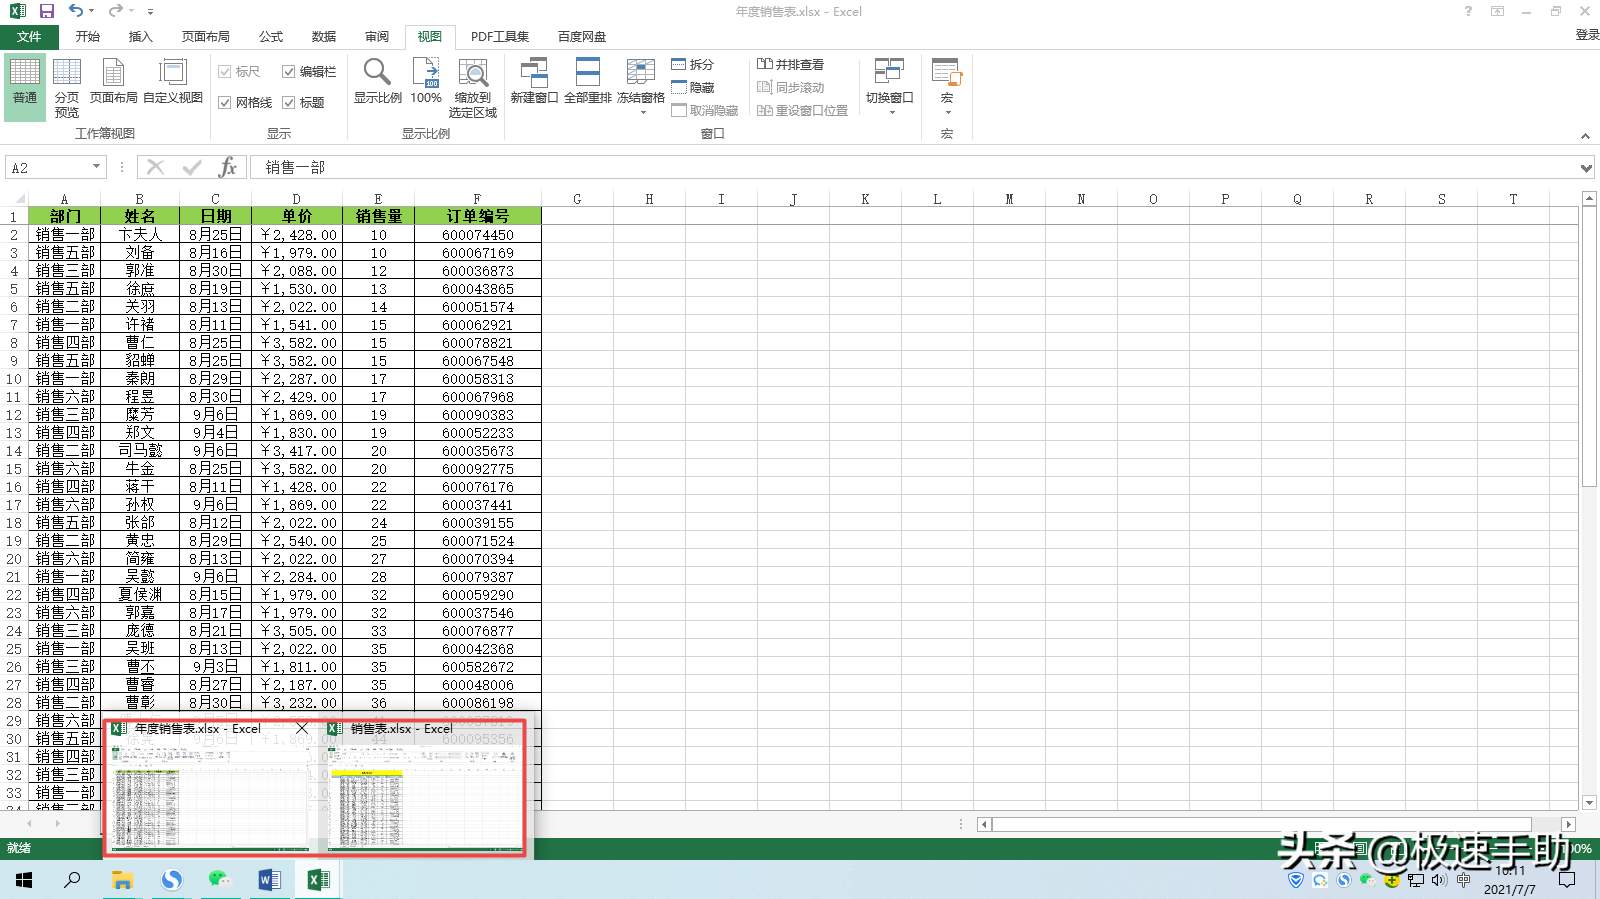1600x899 pixels.
Task: Switch to the 审阅 Review tab
Action: click(377, 36)
